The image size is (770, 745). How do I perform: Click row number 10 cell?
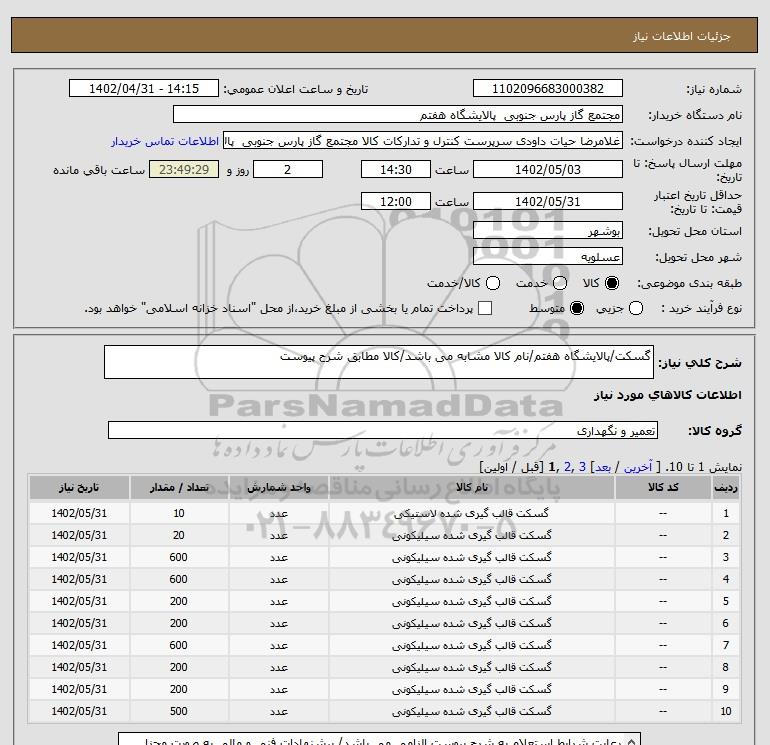pos(726,711)
